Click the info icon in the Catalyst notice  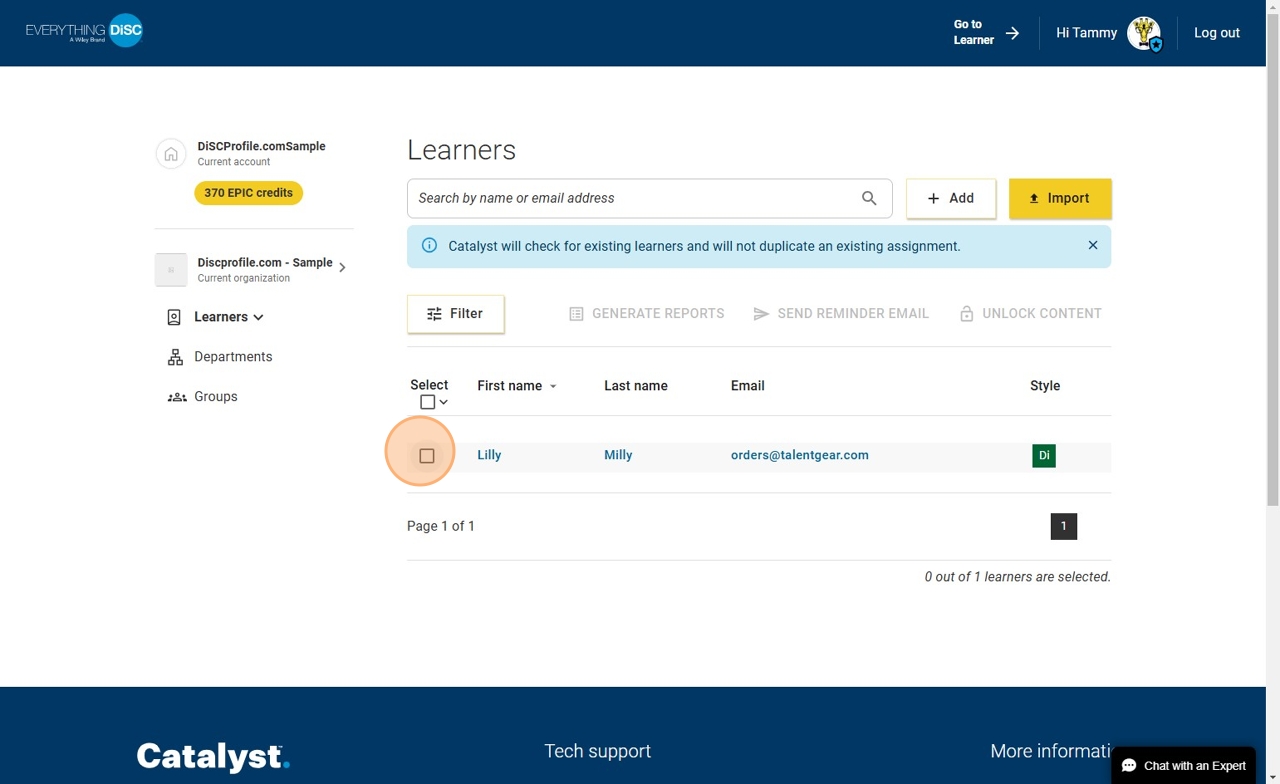429,246
